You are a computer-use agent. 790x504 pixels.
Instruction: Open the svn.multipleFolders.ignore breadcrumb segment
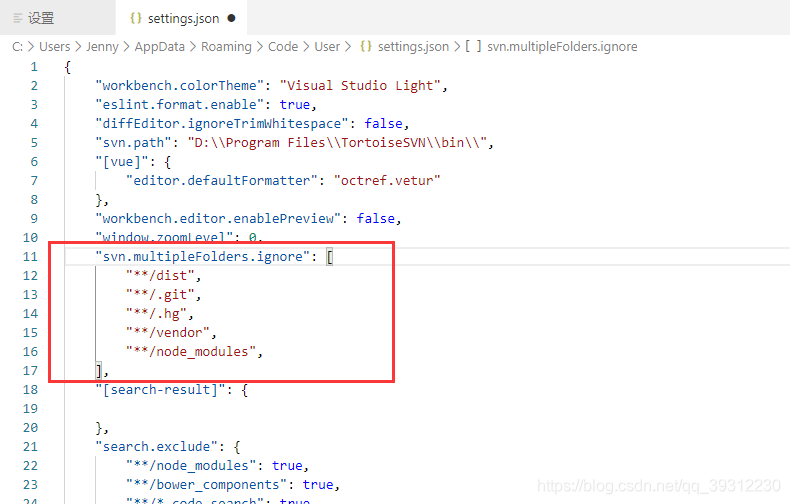pos(562,47)
